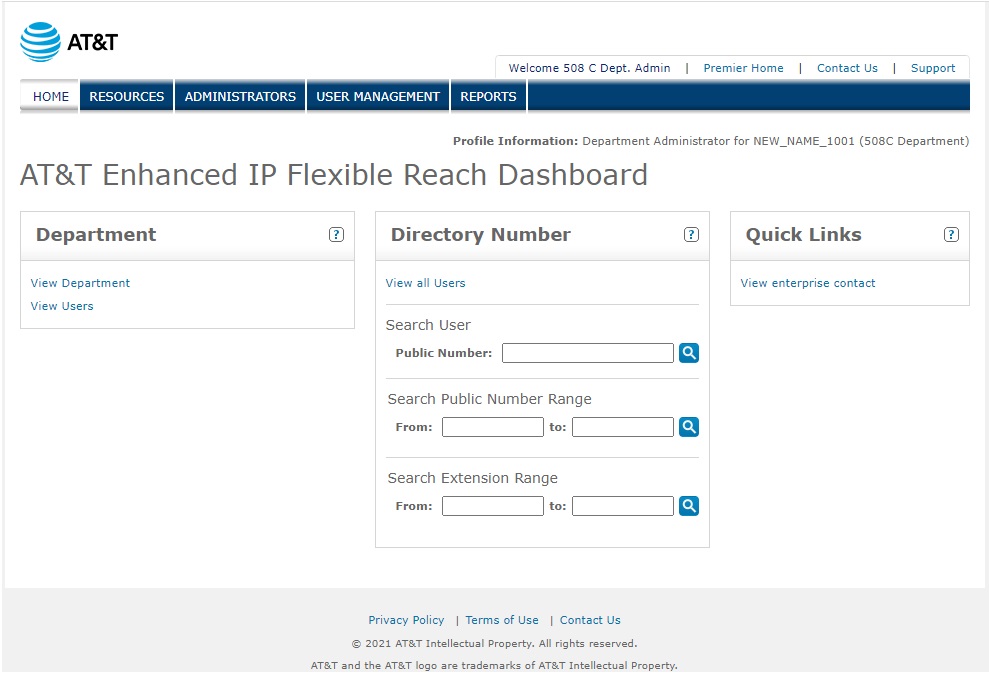The image size is (989, 676).
Task: Go to Premier Home
Action: [743, 68]
